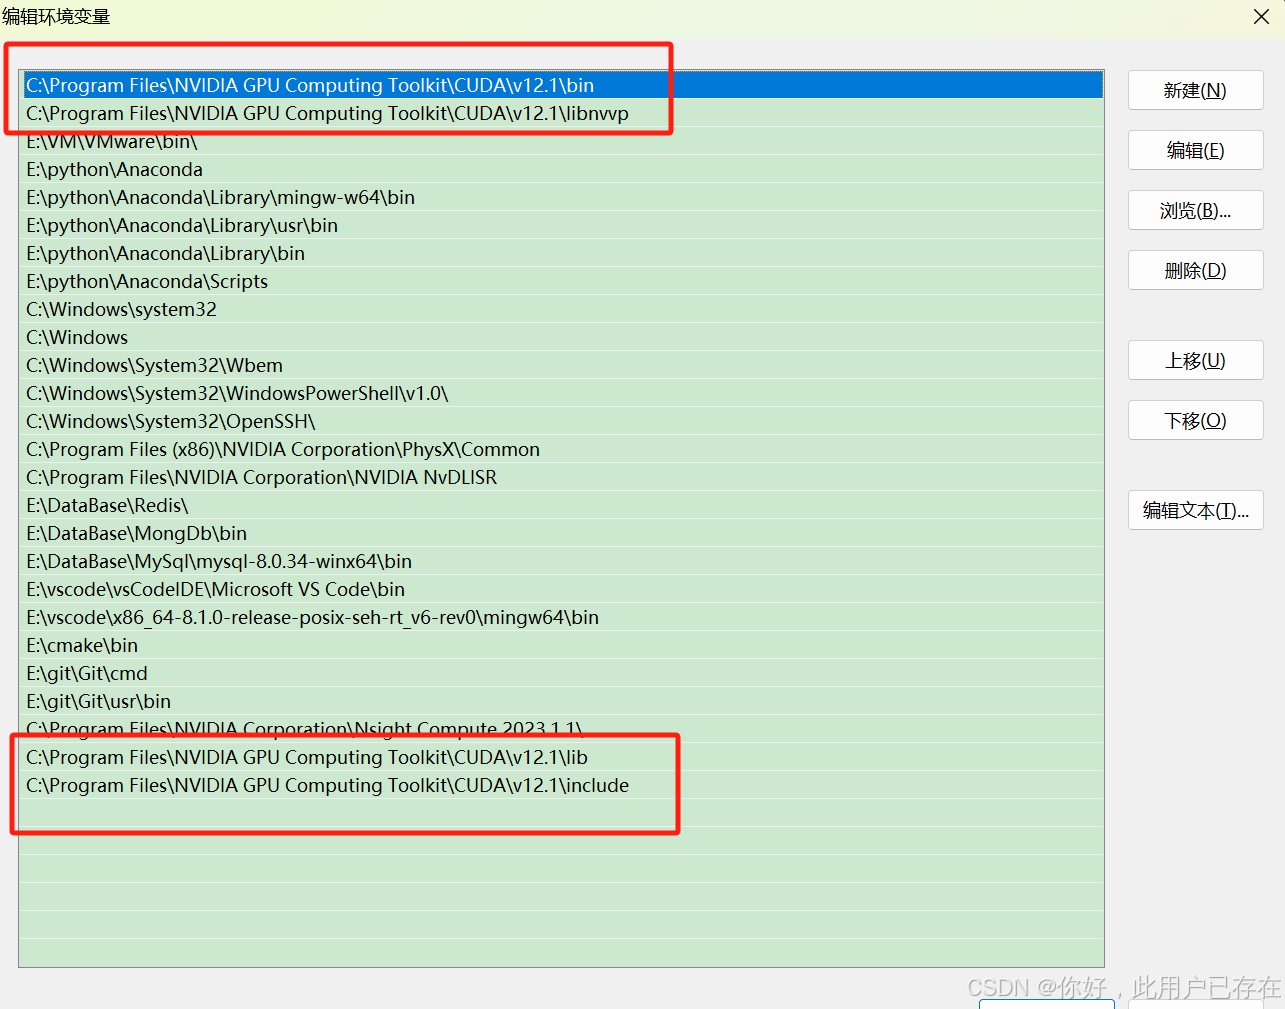Select the E:\python\Anaconda\Scripts entry

pos(561,281)
